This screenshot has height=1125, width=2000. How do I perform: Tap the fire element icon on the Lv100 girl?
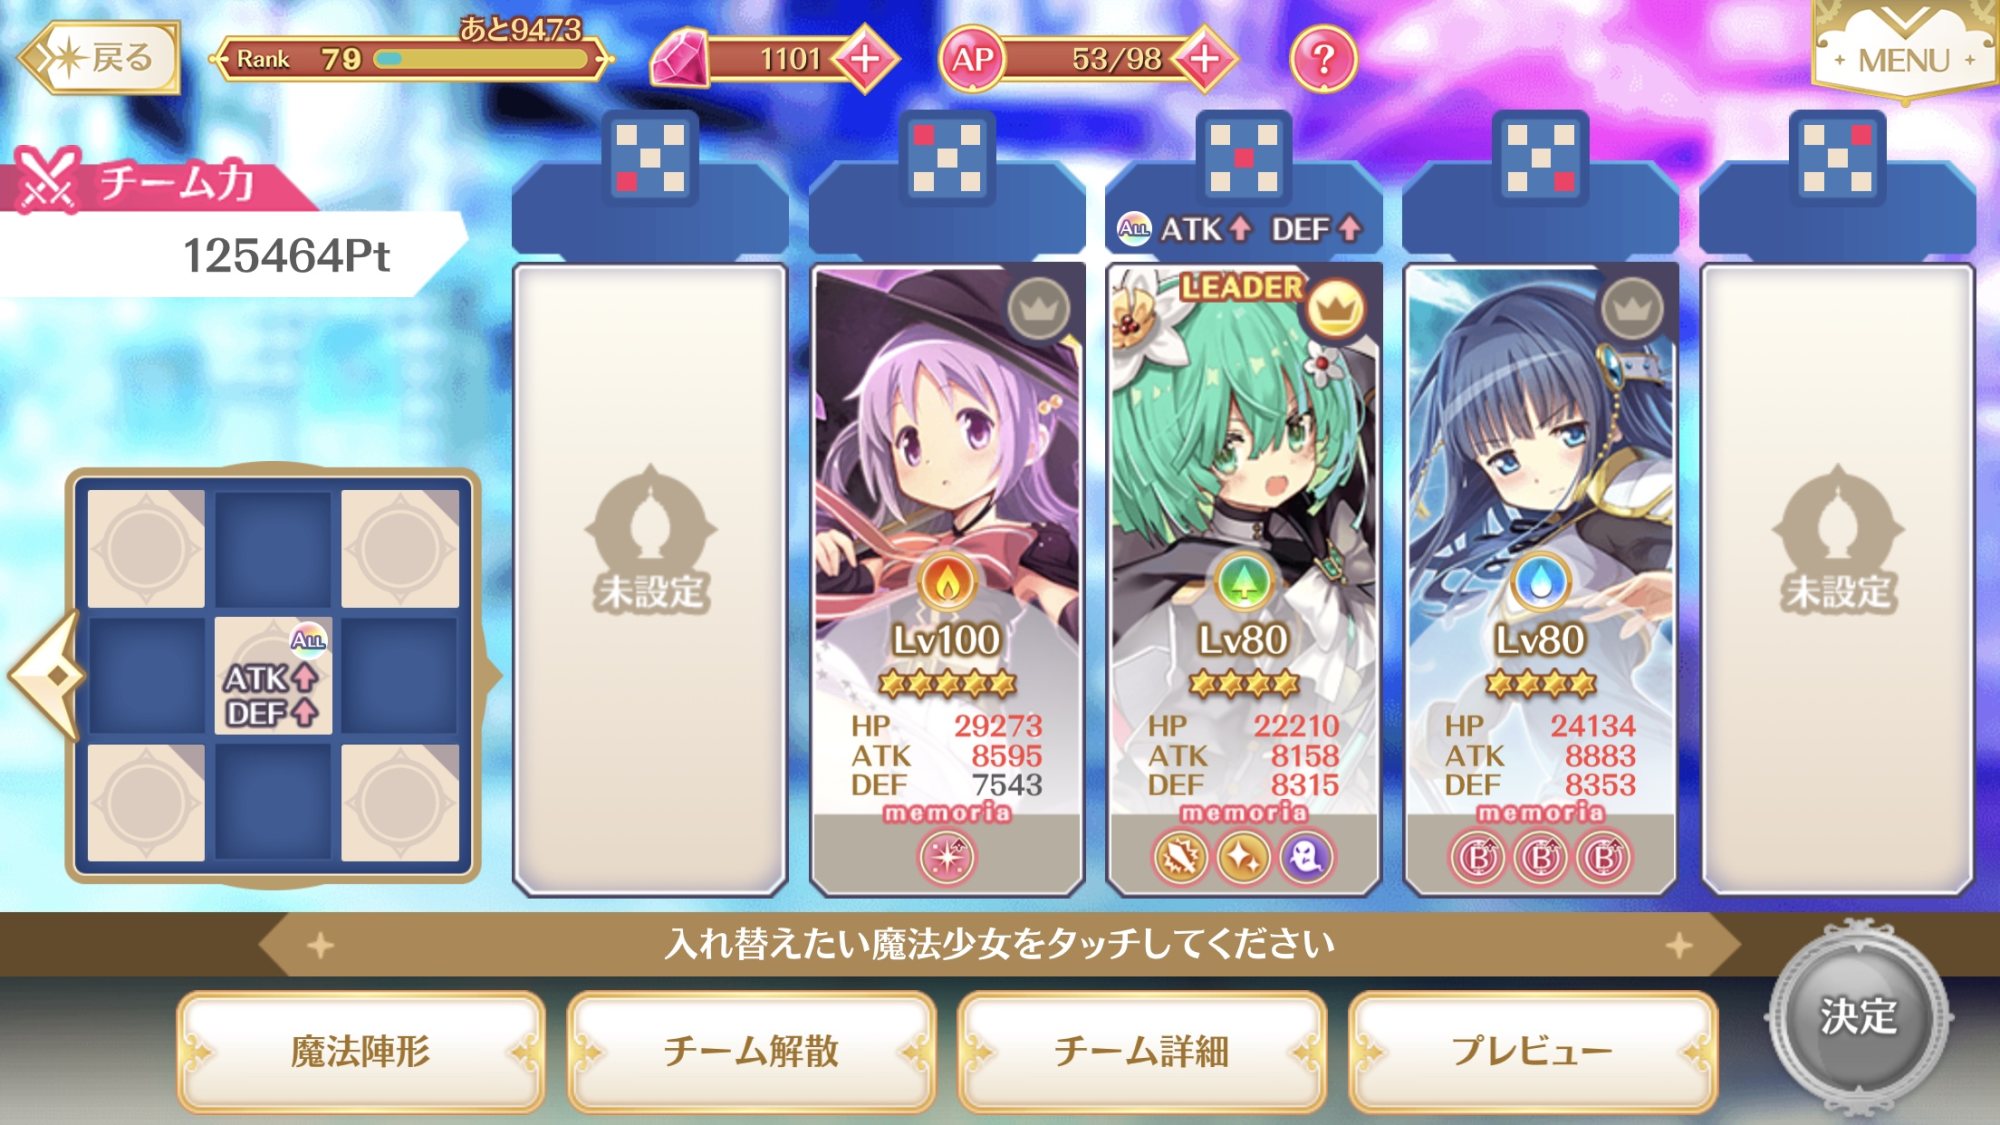tap(947, 582)
